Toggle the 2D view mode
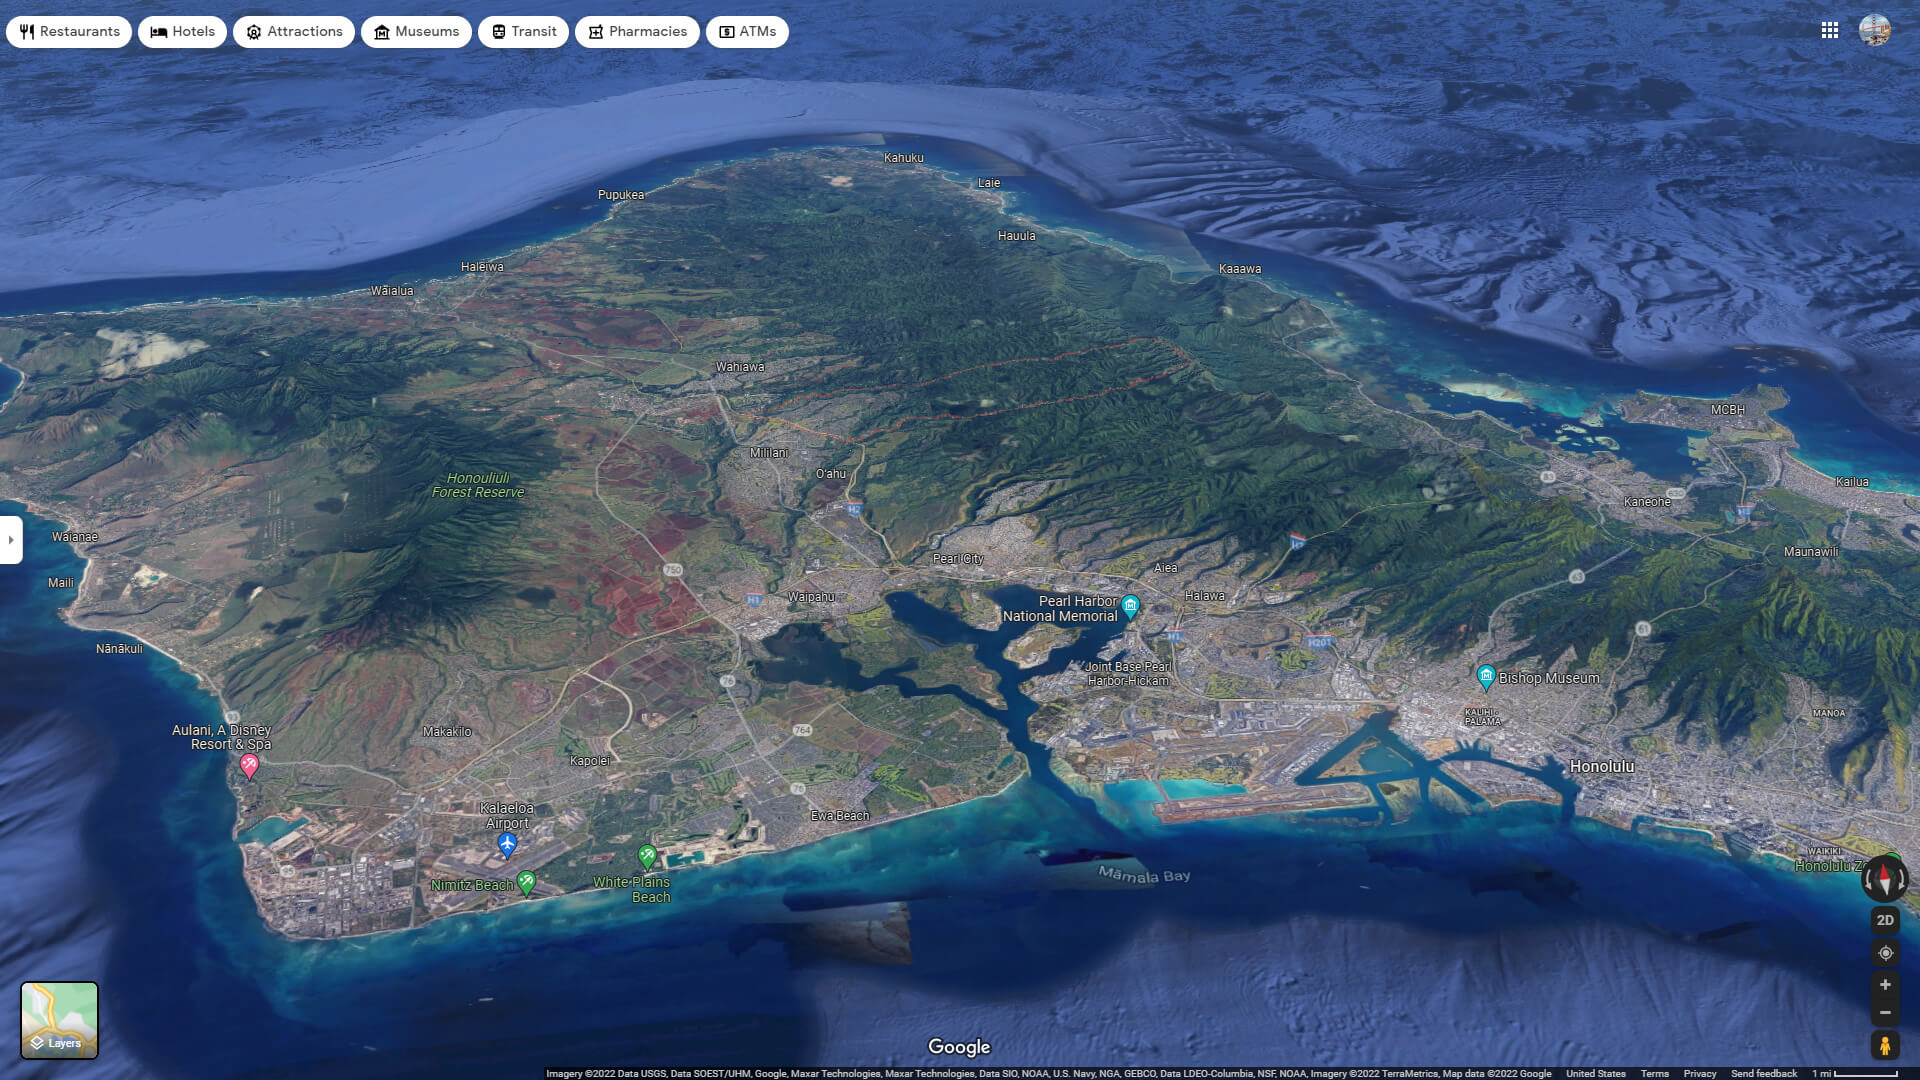The image size is (1920, 1080). (x=1885, y=920)
